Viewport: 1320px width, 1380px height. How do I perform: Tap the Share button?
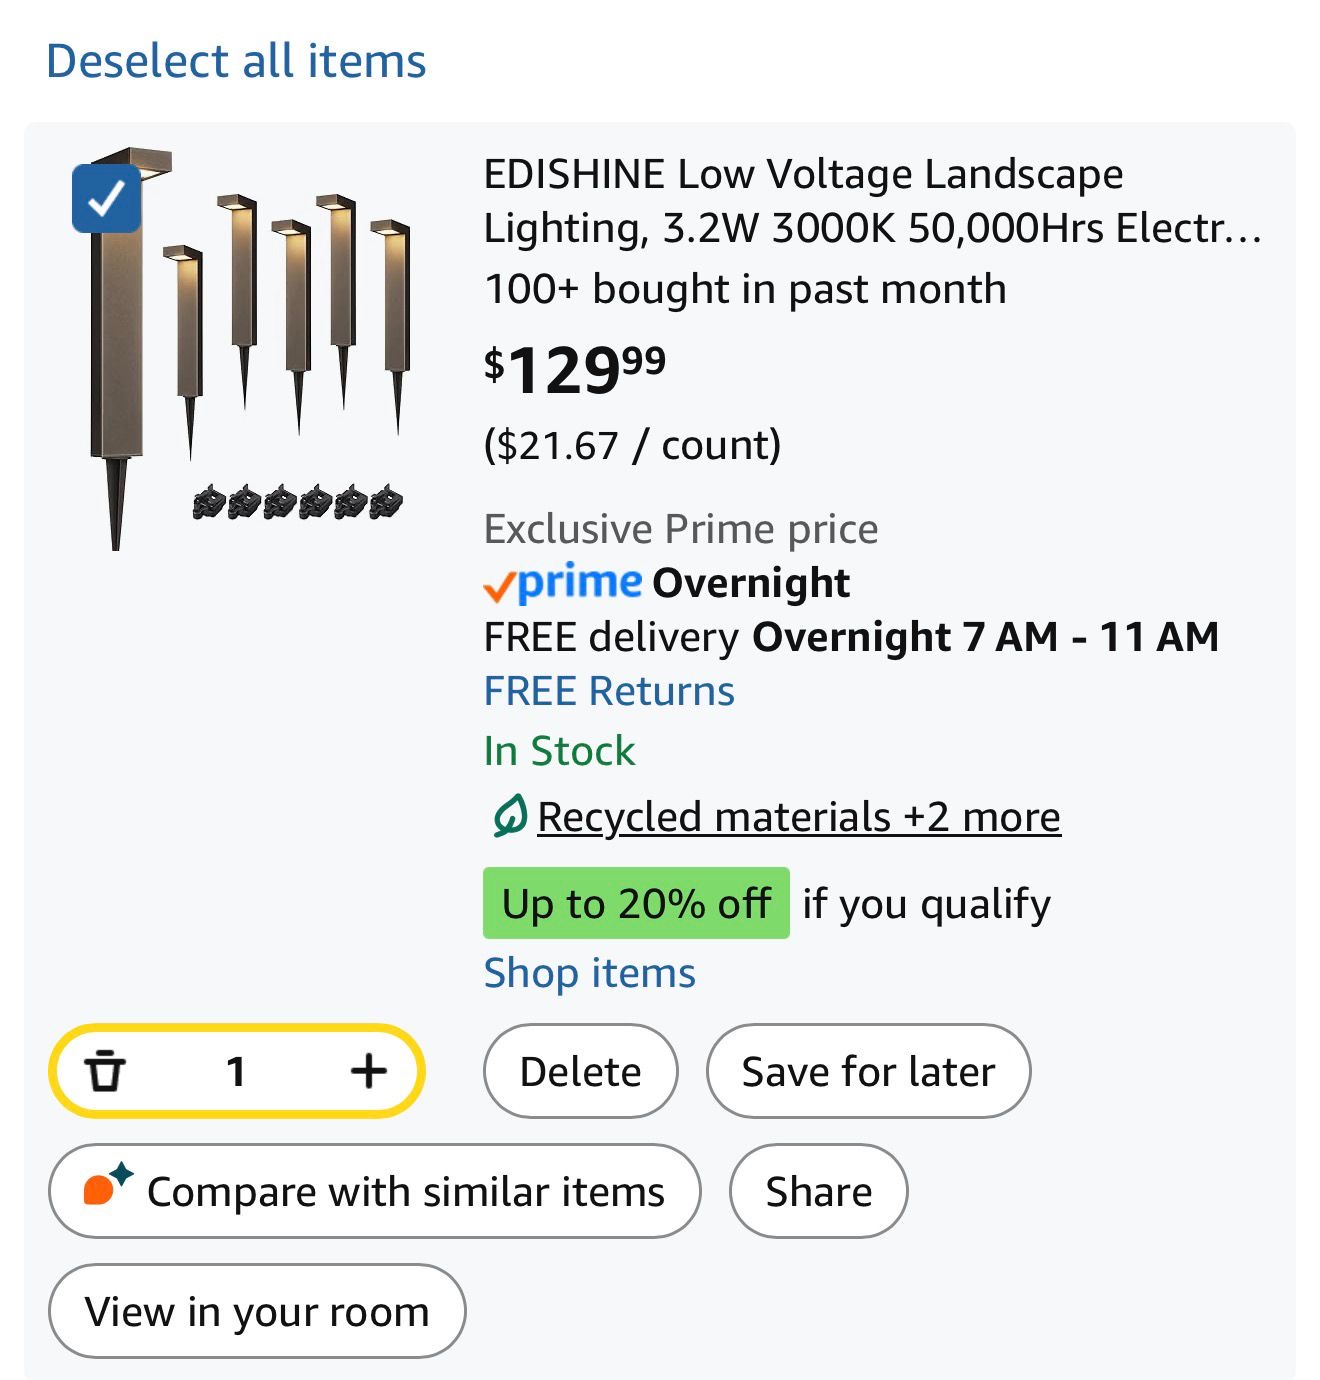(x=818, y=1191)
